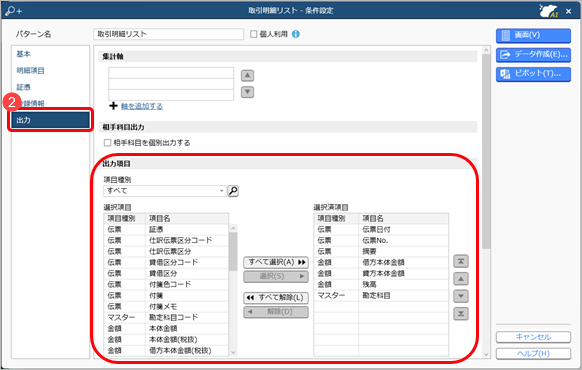Screen dimensions: 582x370
Task: Enable 相手科目を個別出力する checkbox
Action: coord(107,143)
